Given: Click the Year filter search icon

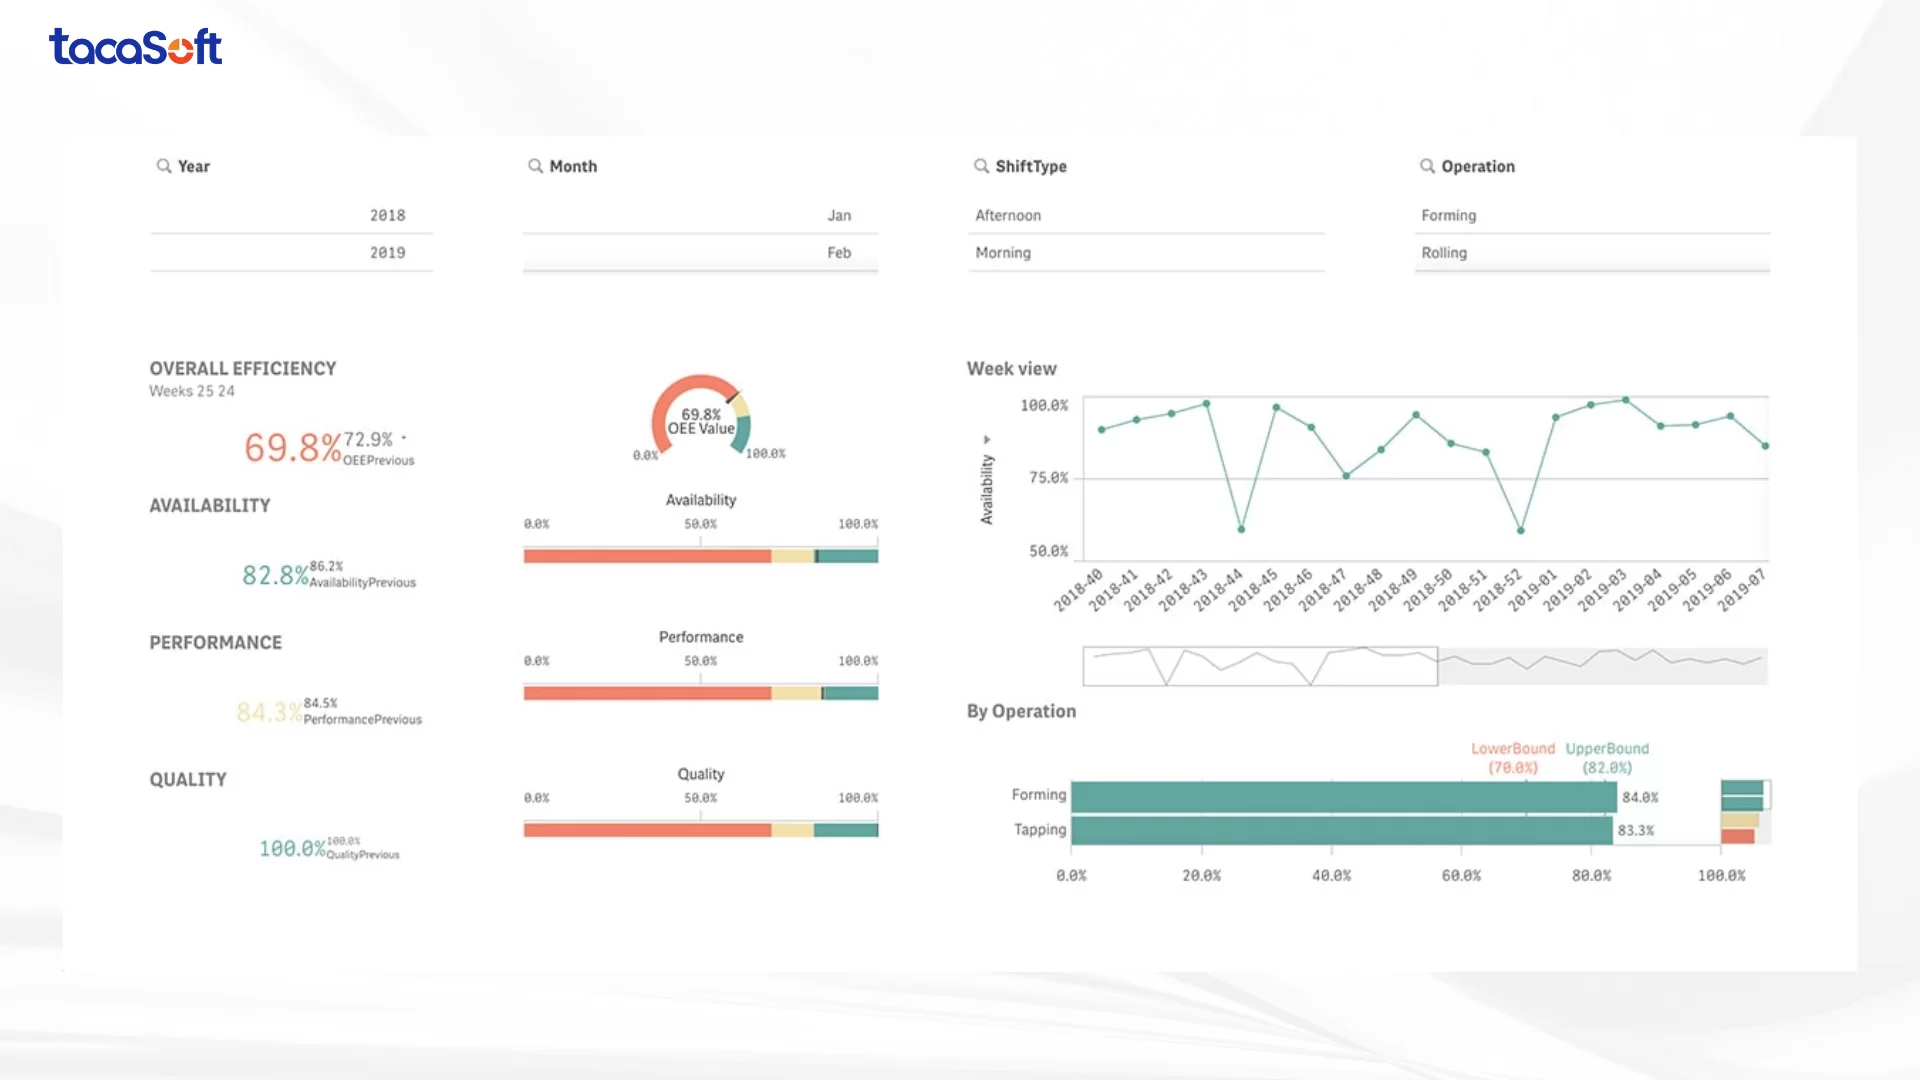Looking at the screenshot, I should click(164, 166).
